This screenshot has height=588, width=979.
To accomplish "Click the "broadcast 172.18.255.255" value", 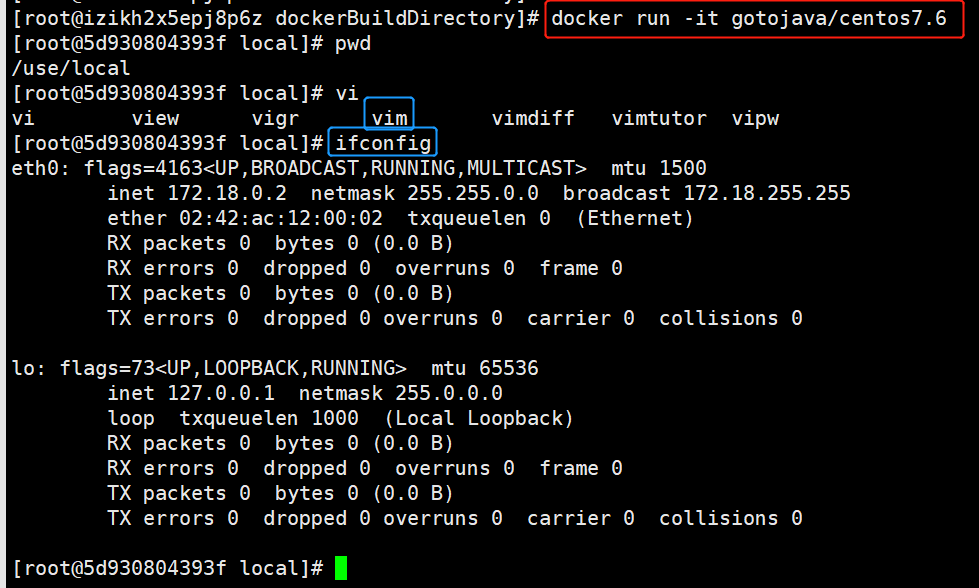I will [706, 194].
